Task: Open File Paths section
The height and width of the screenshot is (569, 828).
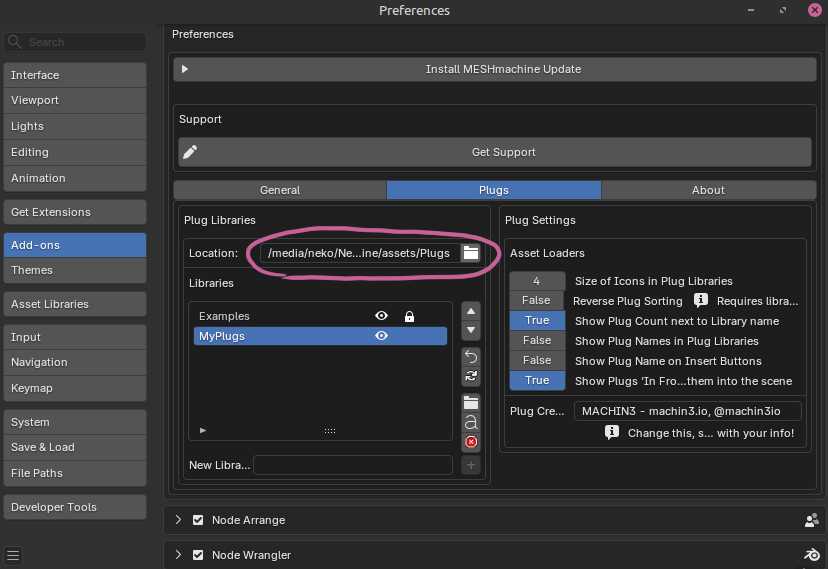Action: tap(75, 473)
